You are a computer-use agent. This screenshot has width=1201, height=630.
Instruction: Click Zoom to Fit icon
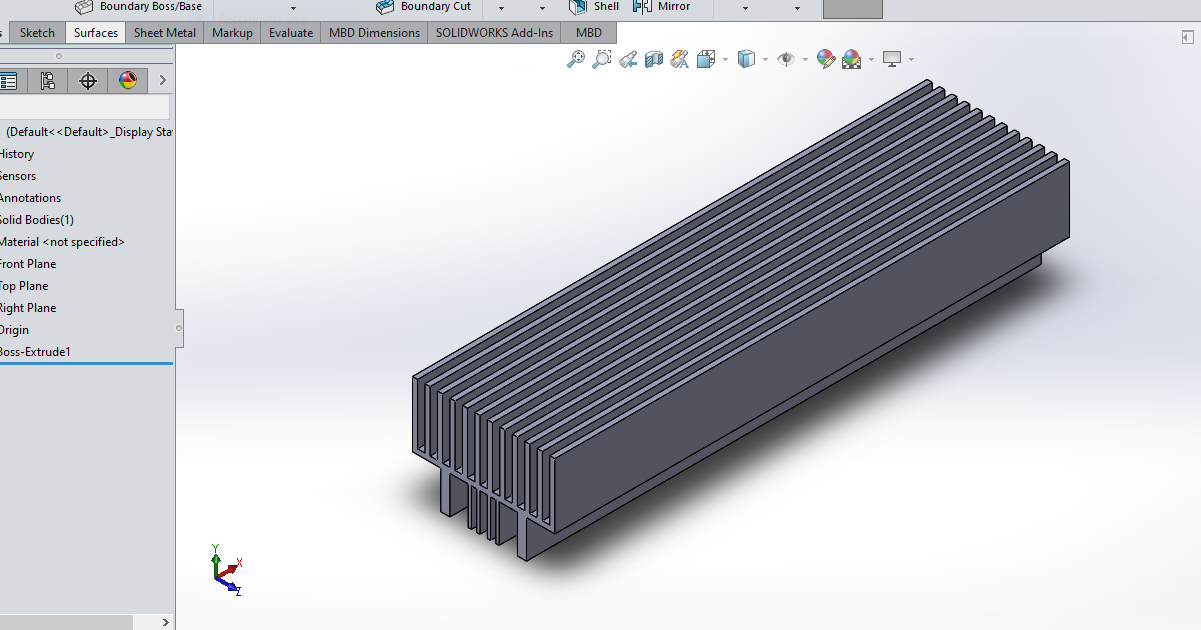coord(576,60)
